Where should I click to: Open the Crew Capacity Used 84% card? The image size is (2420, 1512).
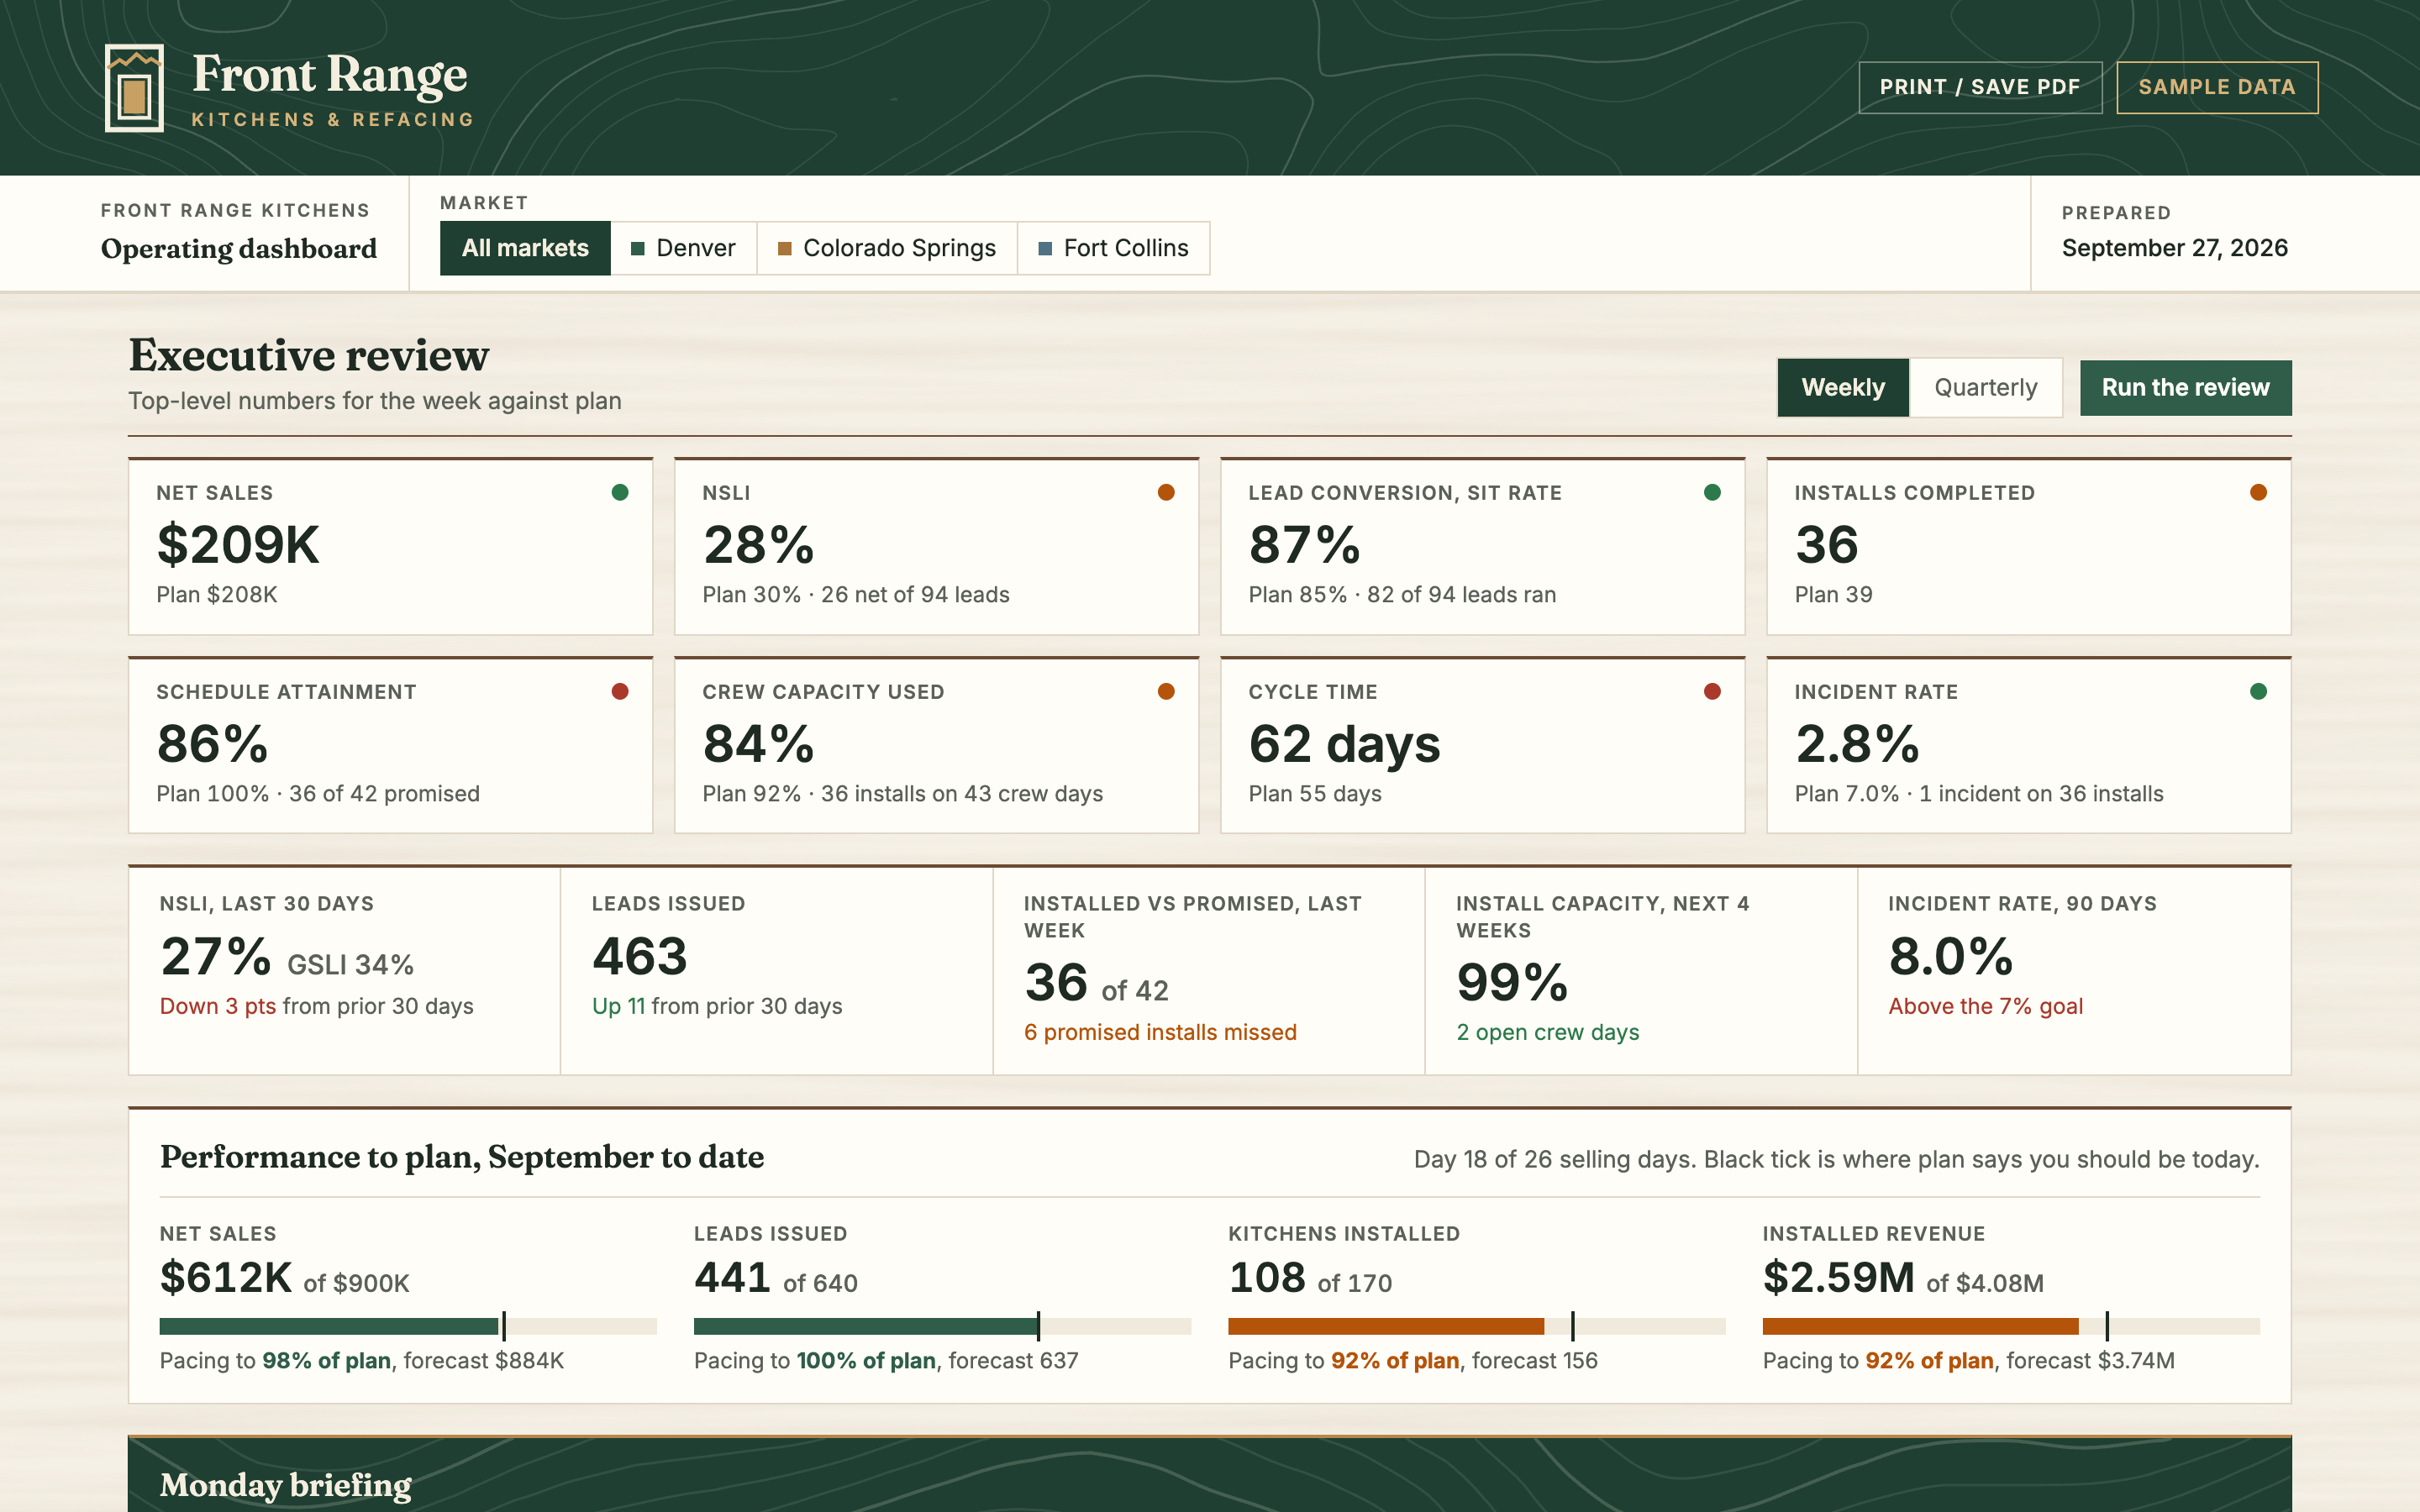tap(936, 745)
